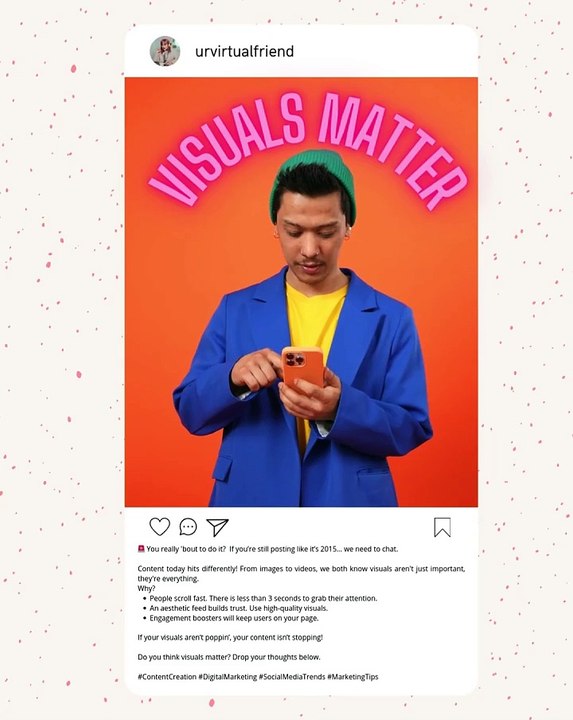Click the siren emoji starting the caption
Screen dimensions: 573x720
click(141, 548)
